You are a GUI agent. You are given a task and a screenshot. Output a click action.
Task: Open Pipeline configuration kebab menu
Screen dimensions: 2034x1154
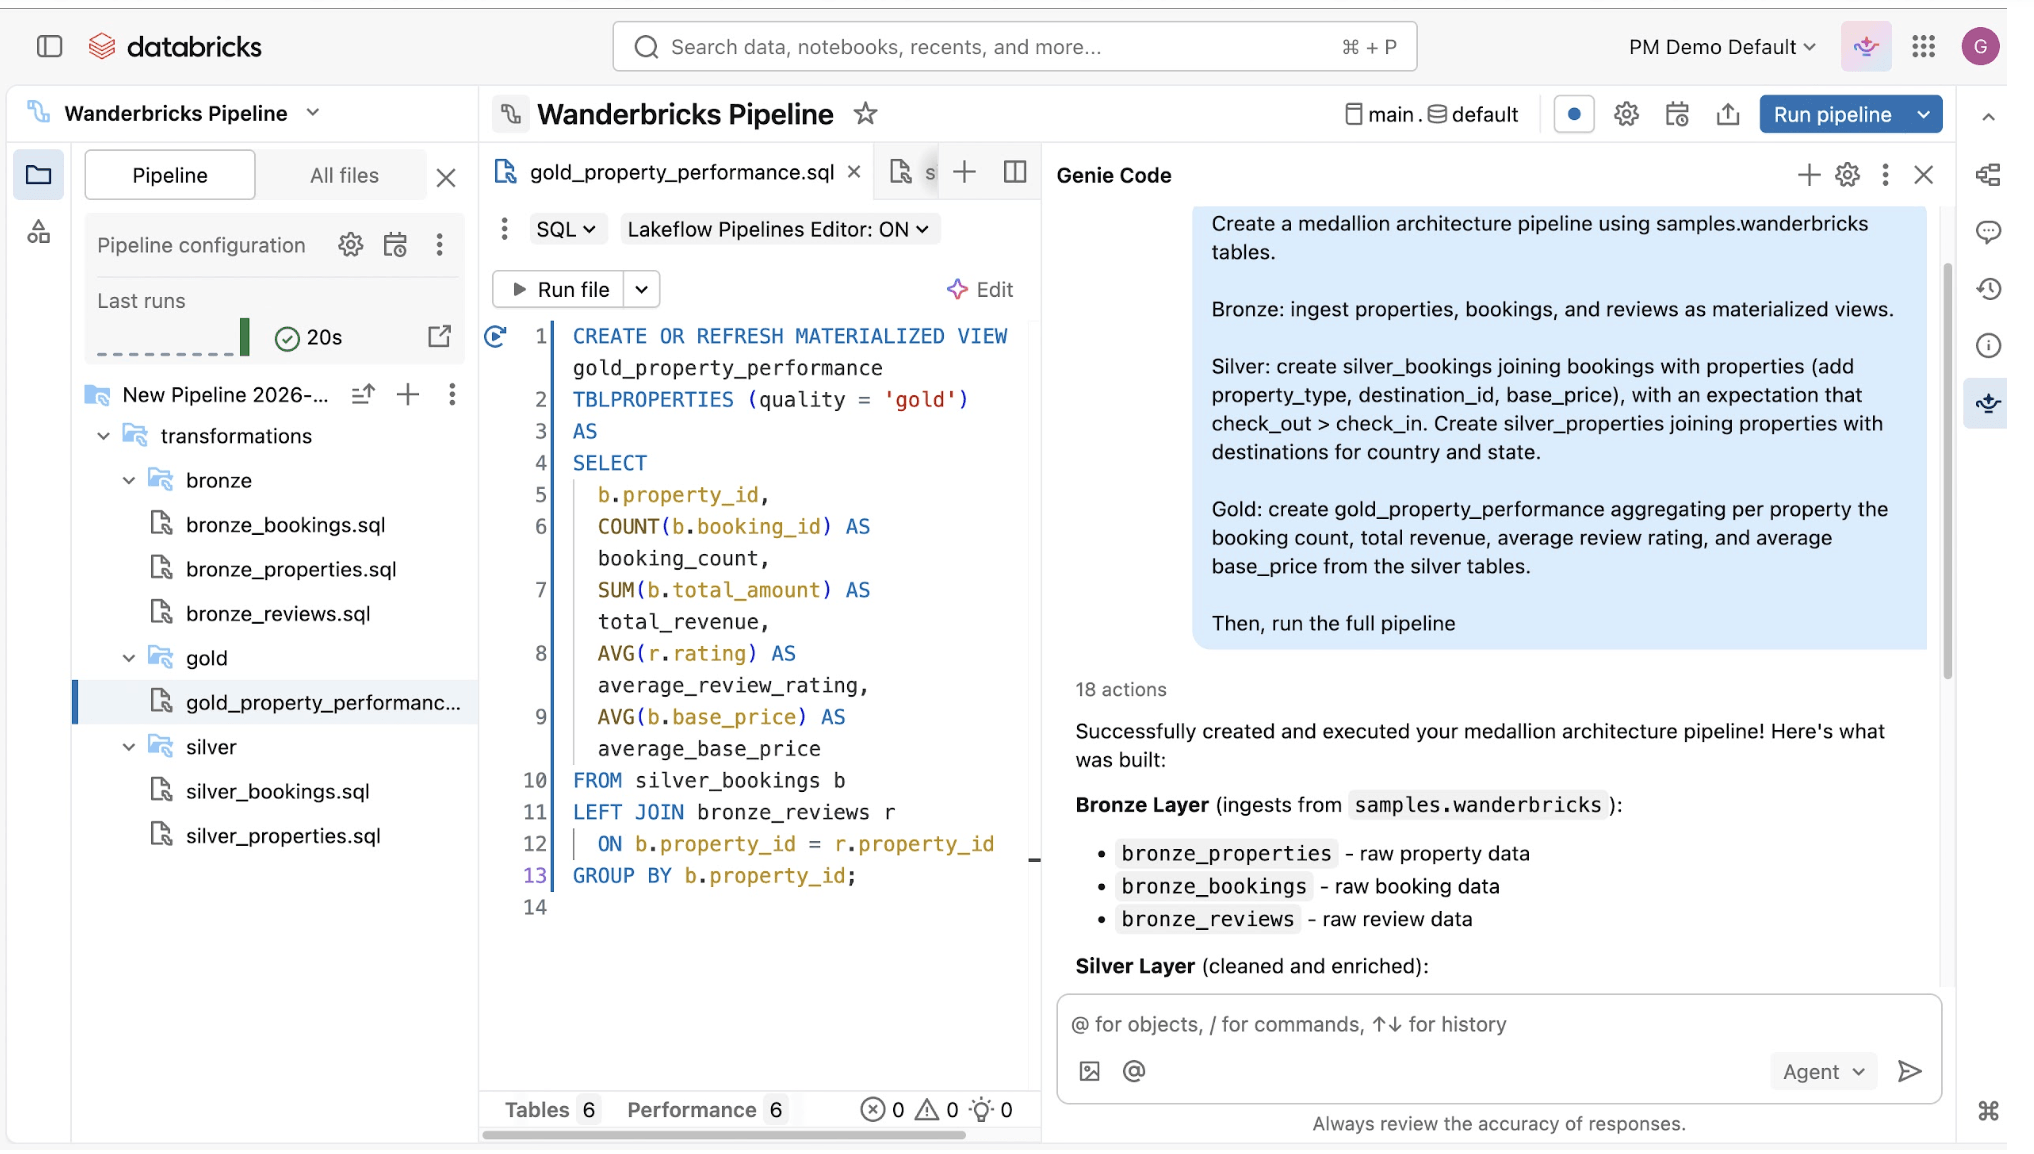(439, 245)
